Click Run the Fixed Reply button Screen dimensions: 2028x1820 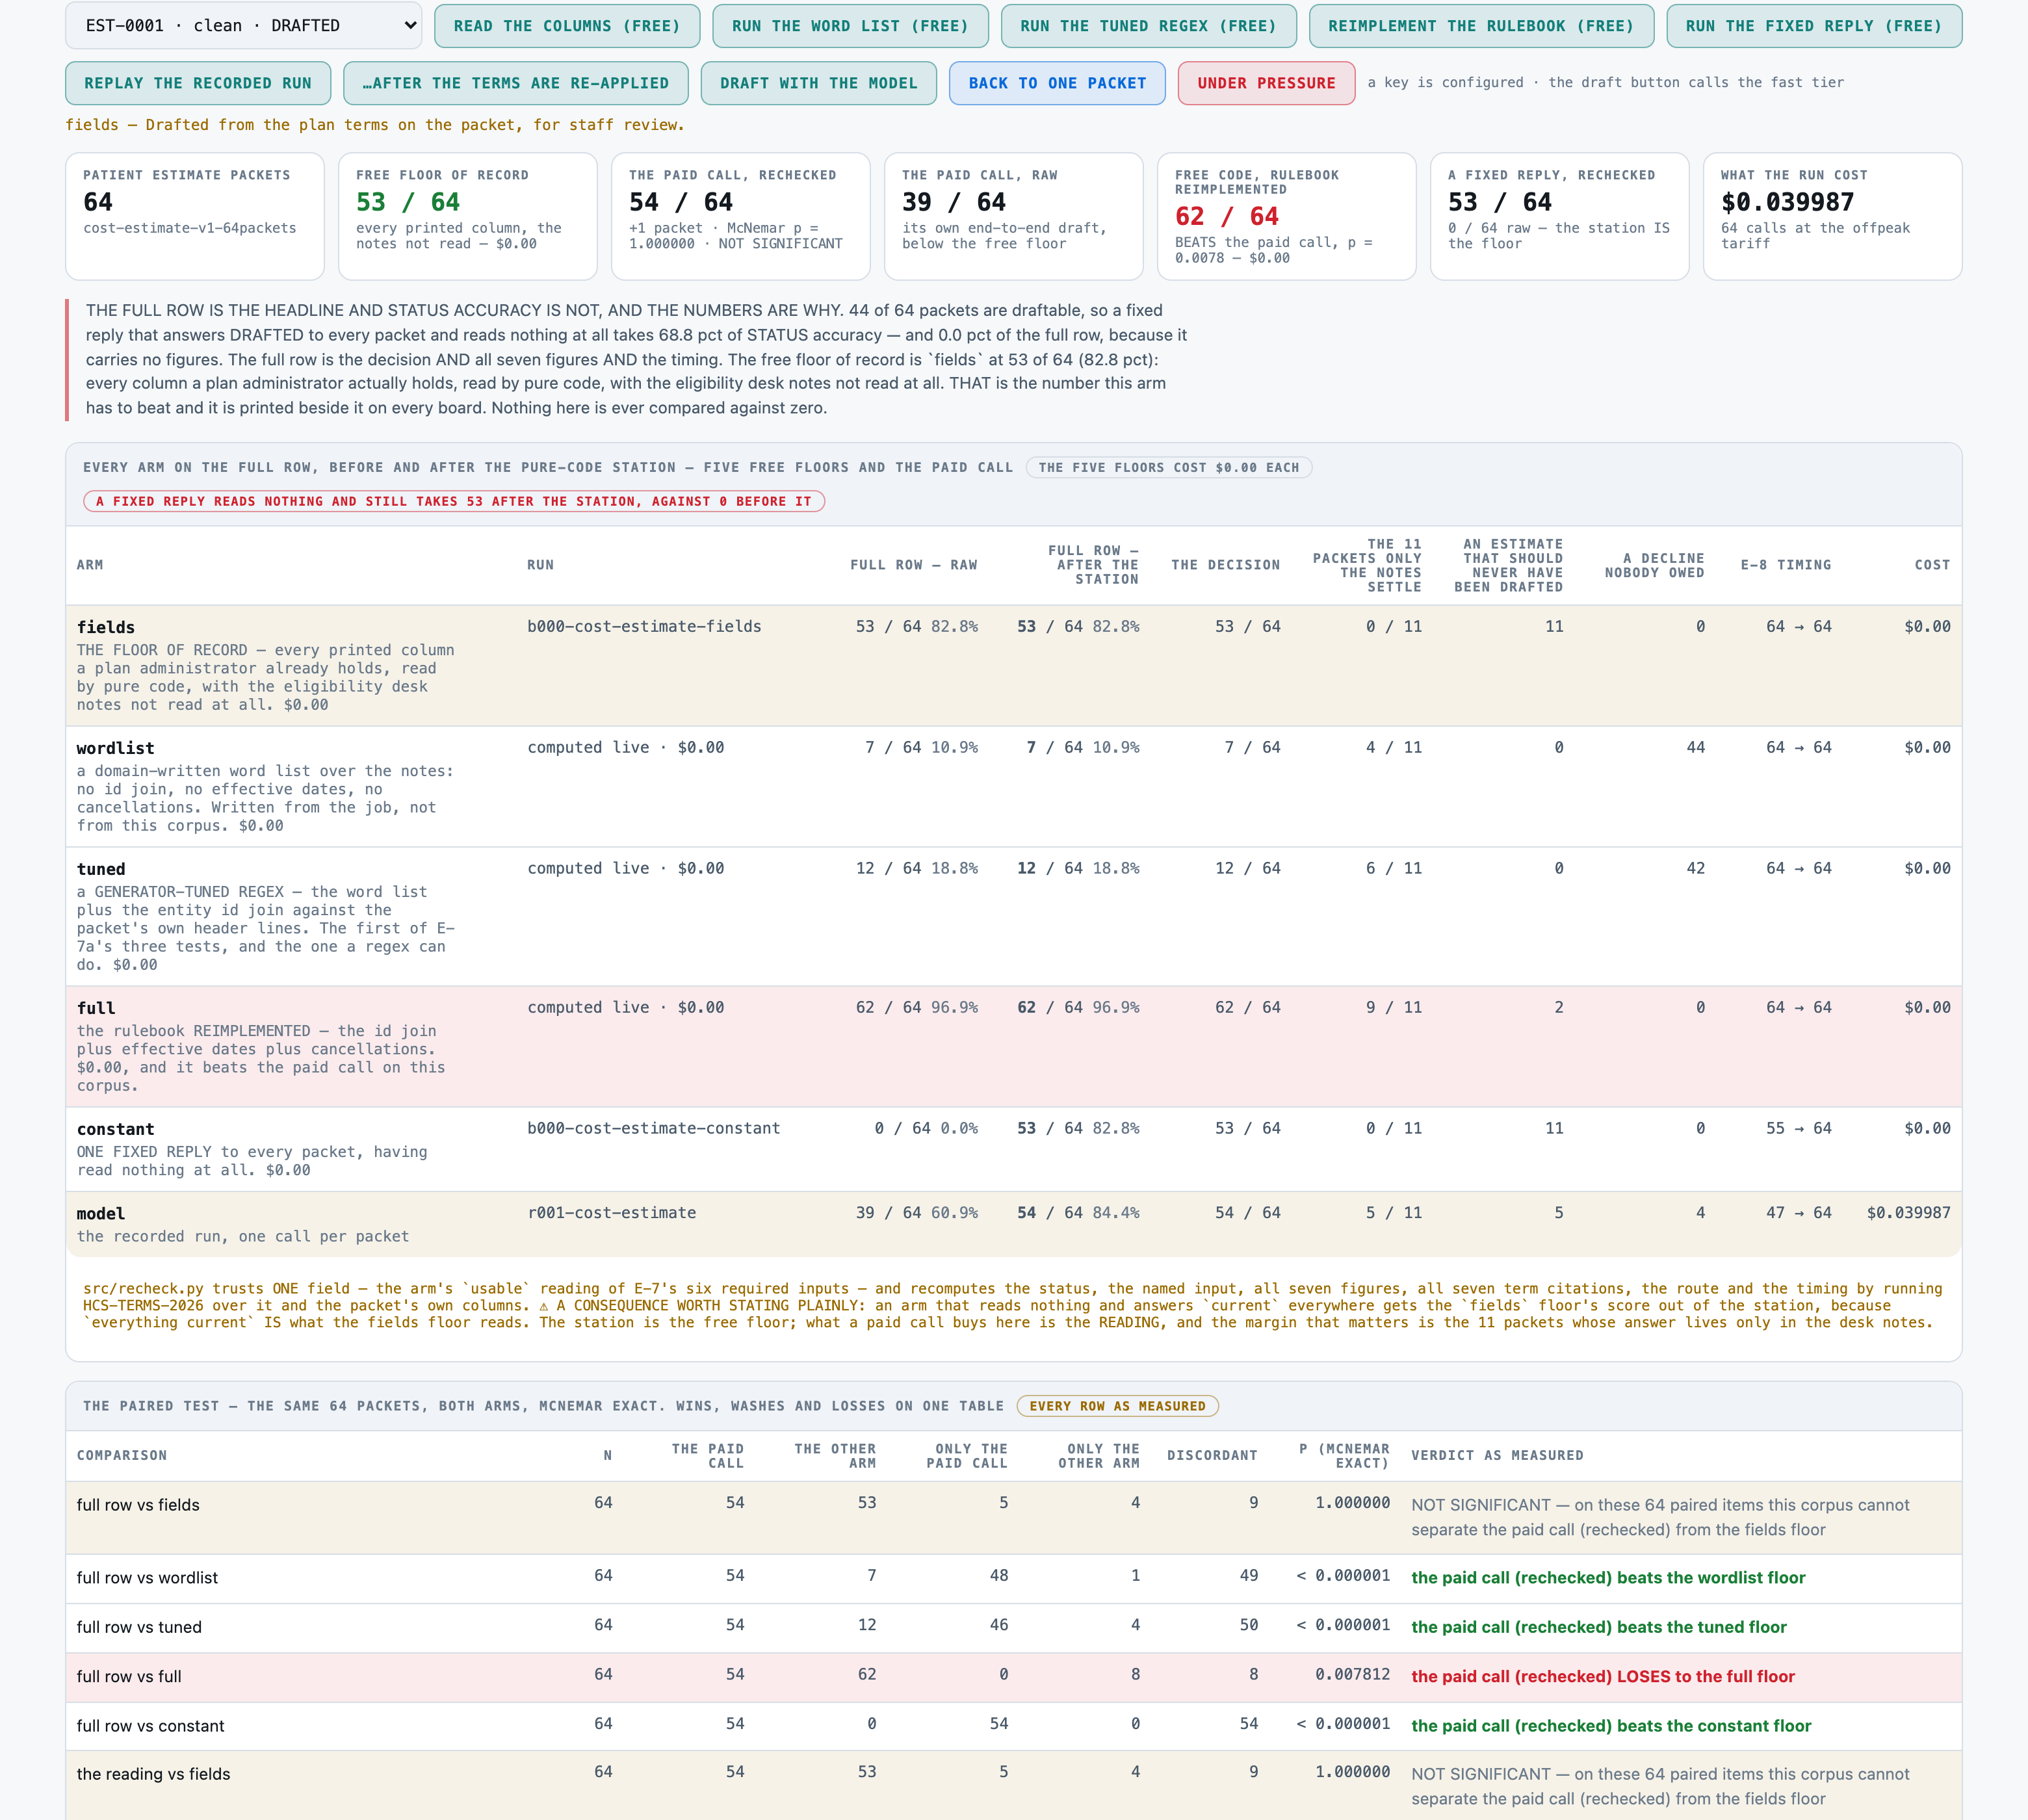coord(1814,26)
